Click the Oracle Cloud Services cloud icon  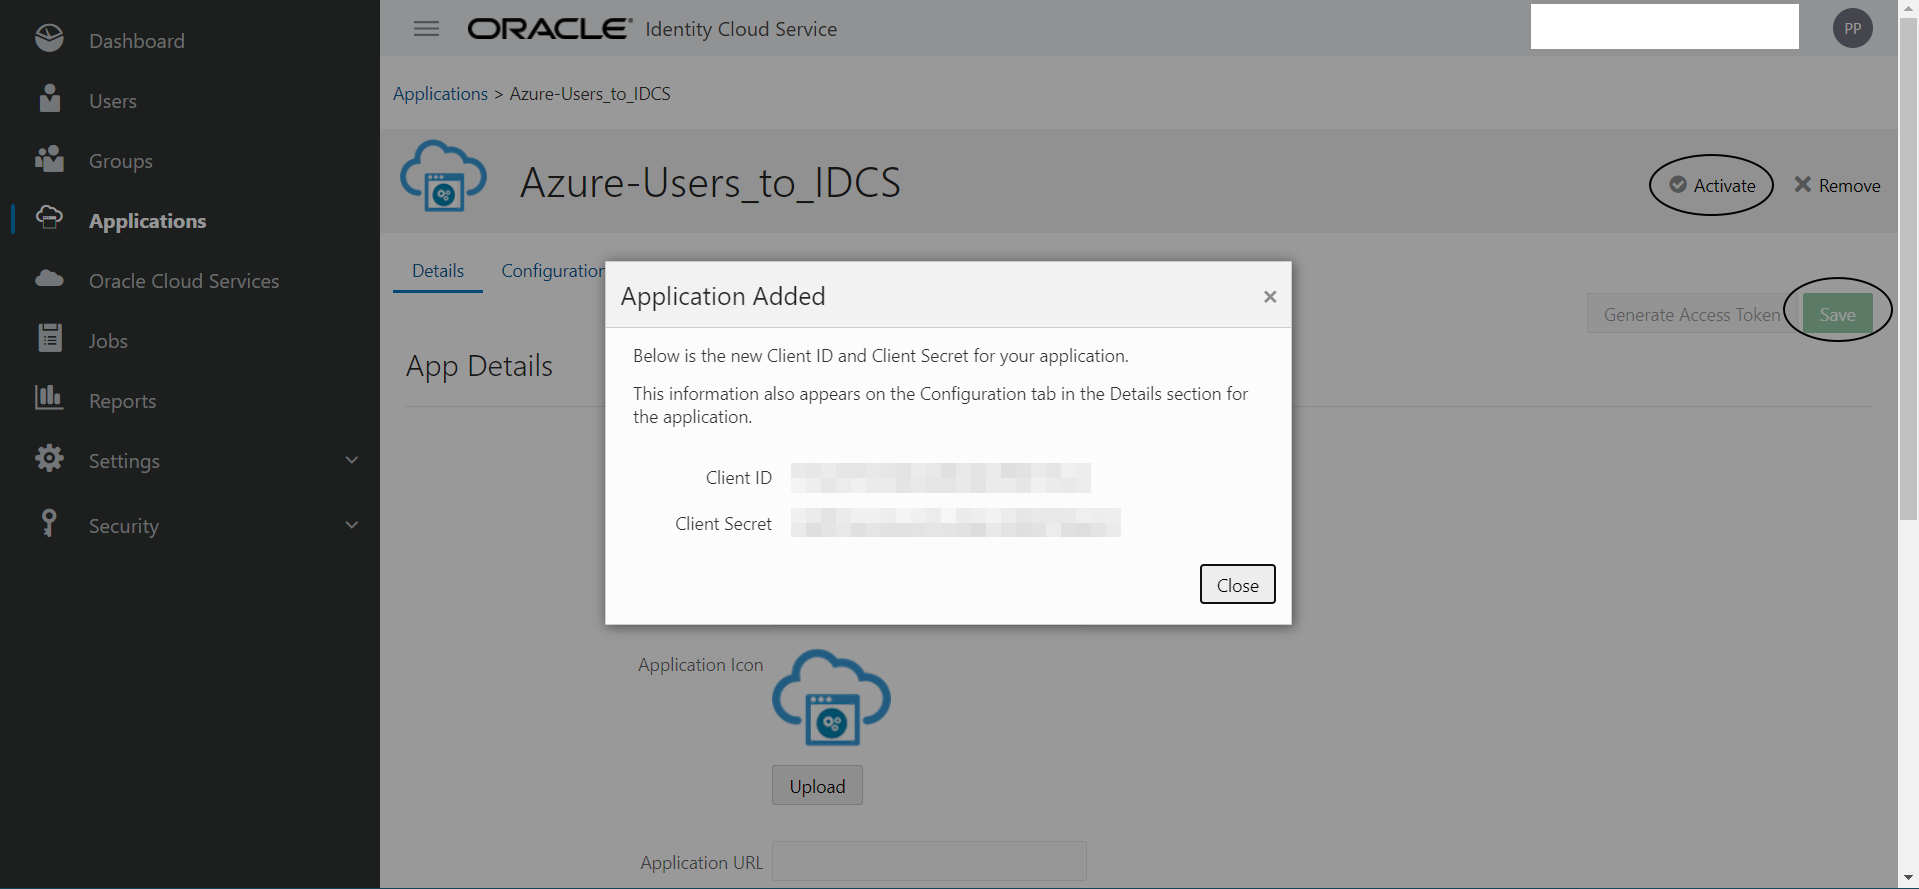click(x=49, y=279)
